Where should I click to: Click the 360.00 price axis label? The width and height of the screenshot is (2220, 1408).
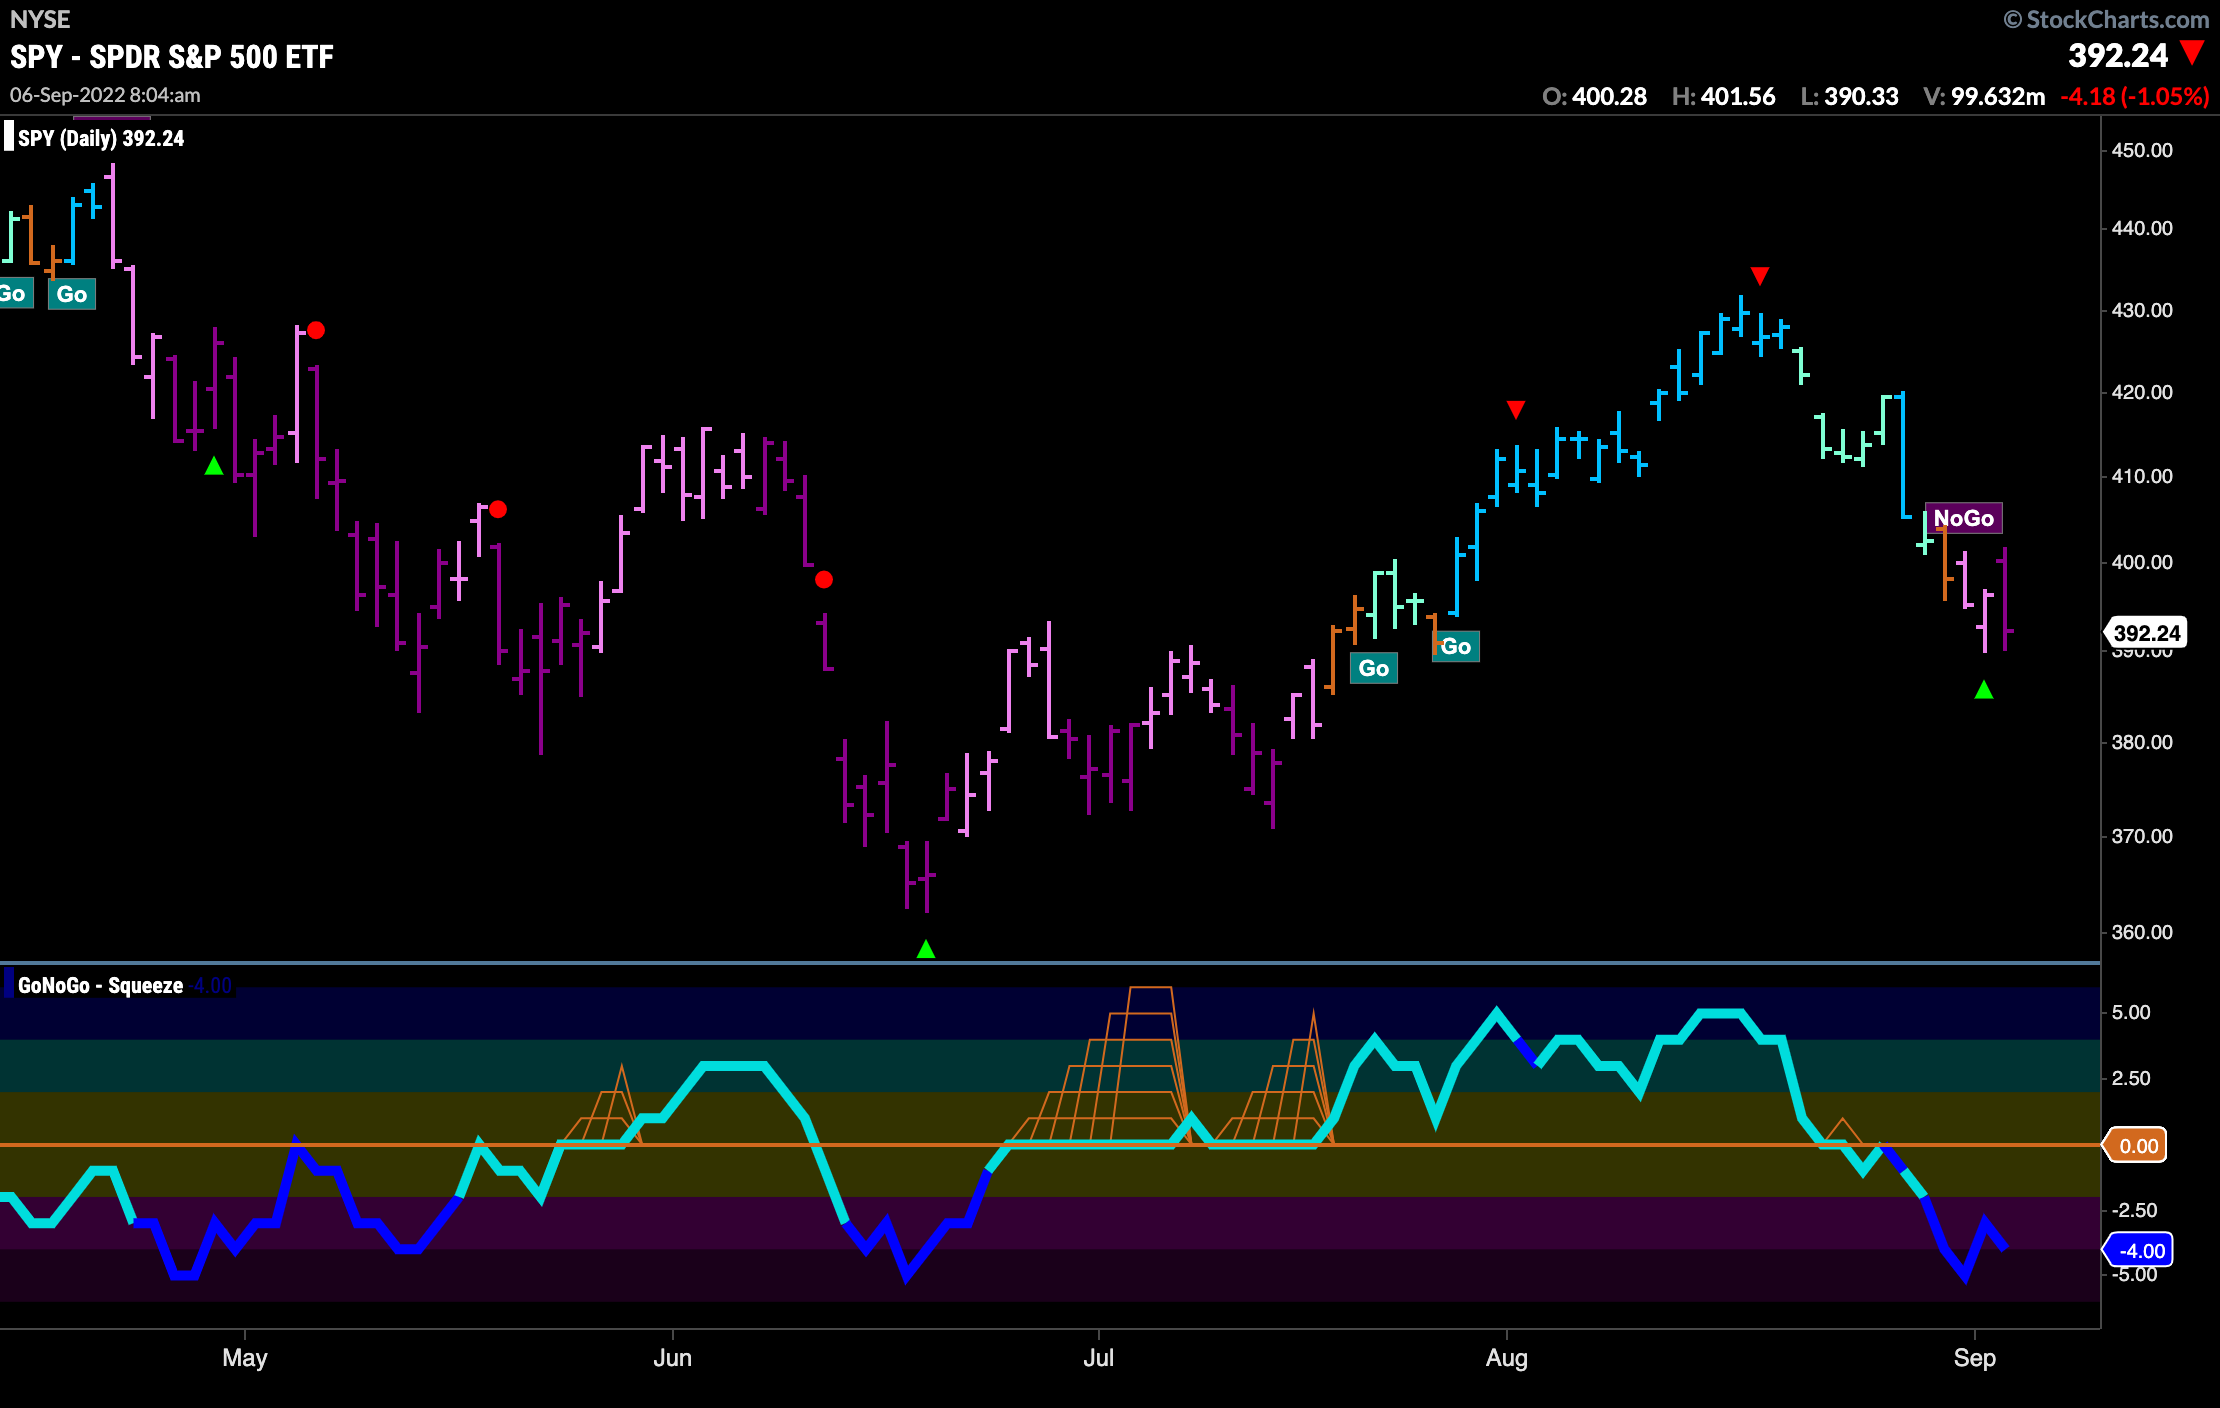[x=2142, y=932]
